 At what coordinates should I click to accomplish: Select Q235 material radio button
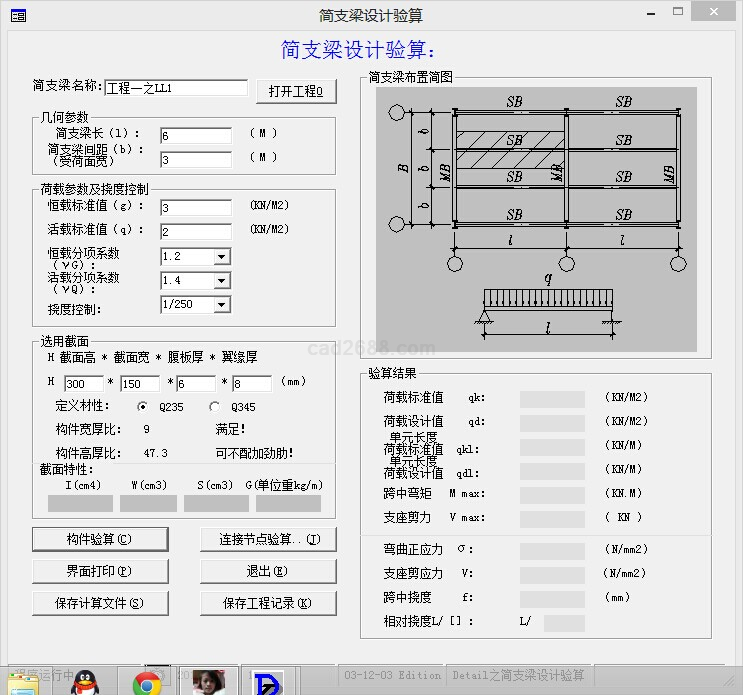tap(142, 407)
